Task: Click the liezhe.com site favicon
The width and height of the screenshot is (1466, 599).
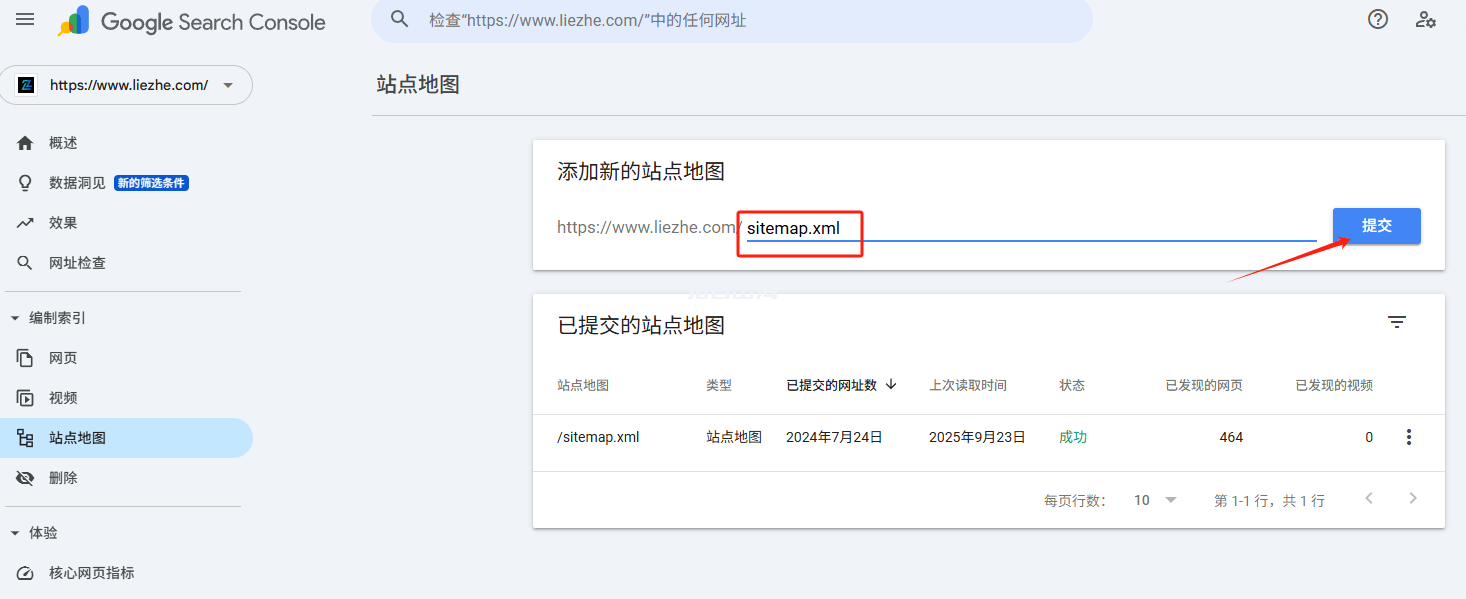Action: point(27,85)
